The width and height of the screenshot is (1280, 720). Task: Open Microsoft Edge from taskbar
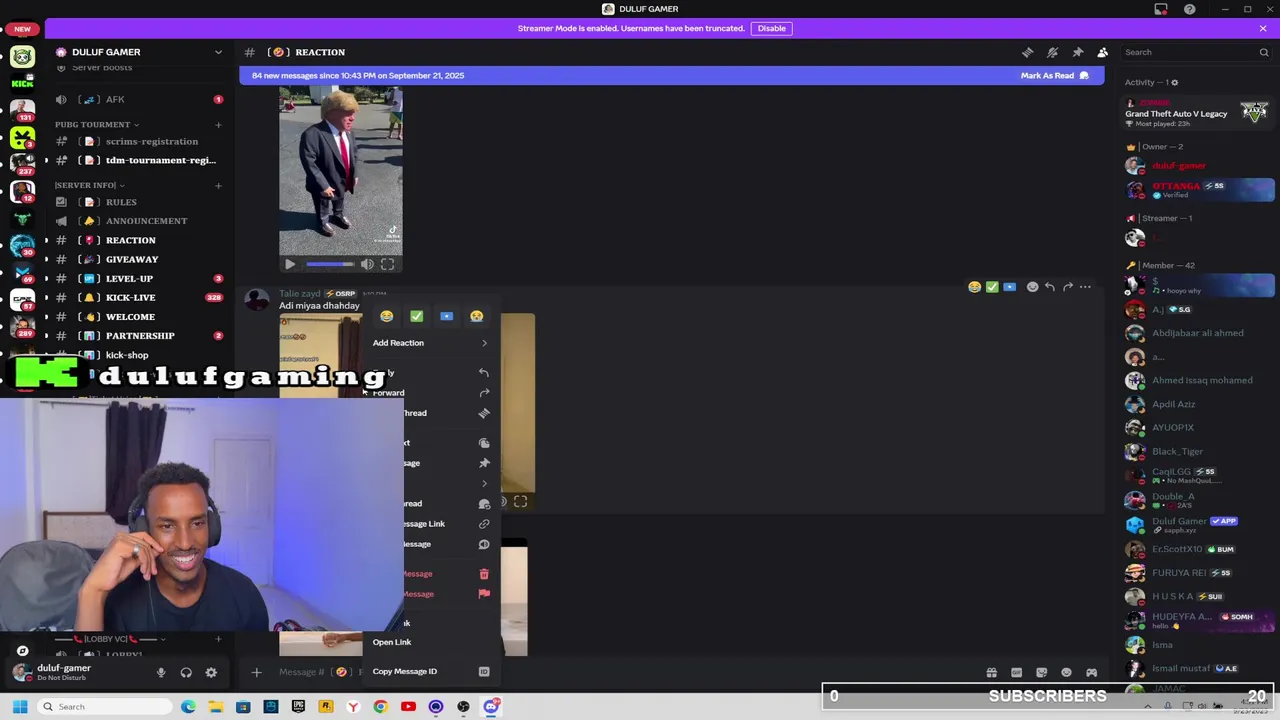click(x=188, y=707)
